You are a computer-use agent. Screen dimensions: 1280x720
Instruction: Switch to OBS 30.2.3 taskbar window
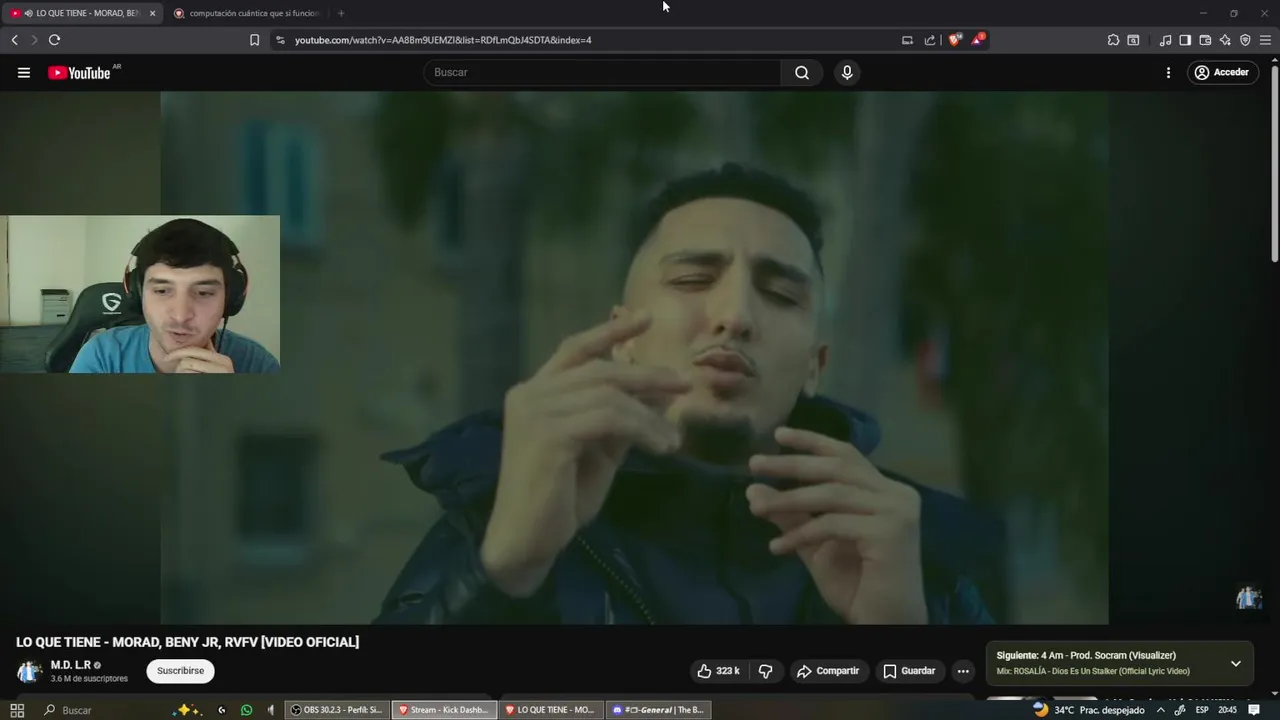pos(337,710)
